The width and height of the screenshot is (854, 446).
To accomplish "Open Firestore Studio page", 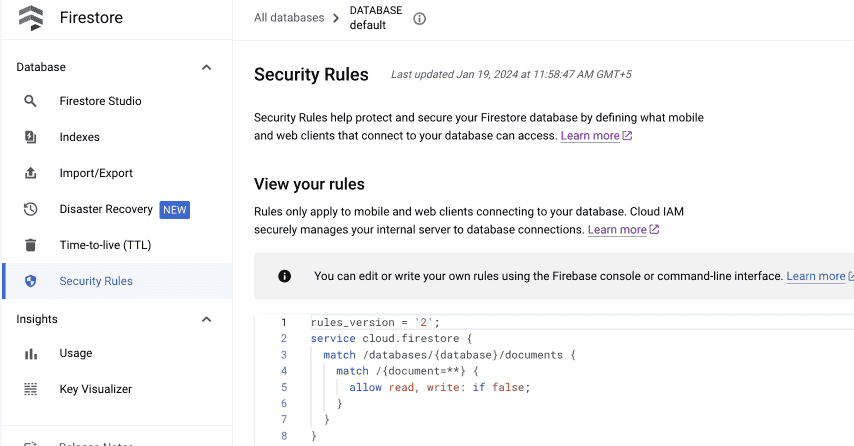I will tap(100, 101).
